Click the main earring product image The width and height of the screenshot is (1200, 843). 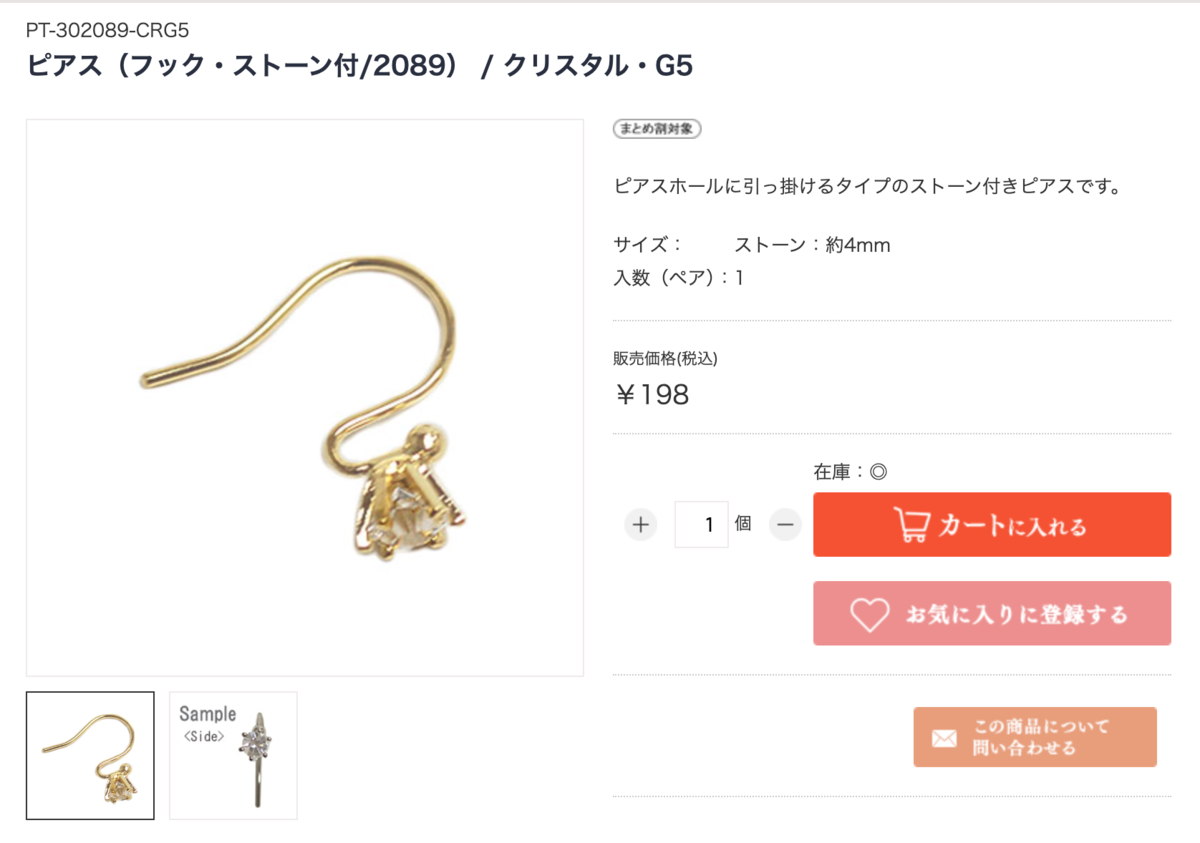pos(305,398)
